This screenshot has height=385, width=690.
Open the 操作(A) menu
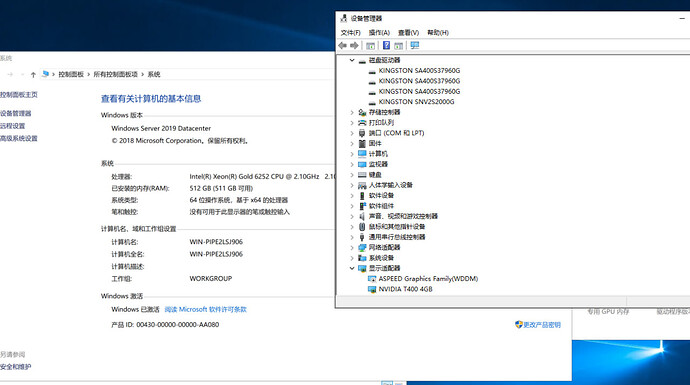(x=379, y=33)
